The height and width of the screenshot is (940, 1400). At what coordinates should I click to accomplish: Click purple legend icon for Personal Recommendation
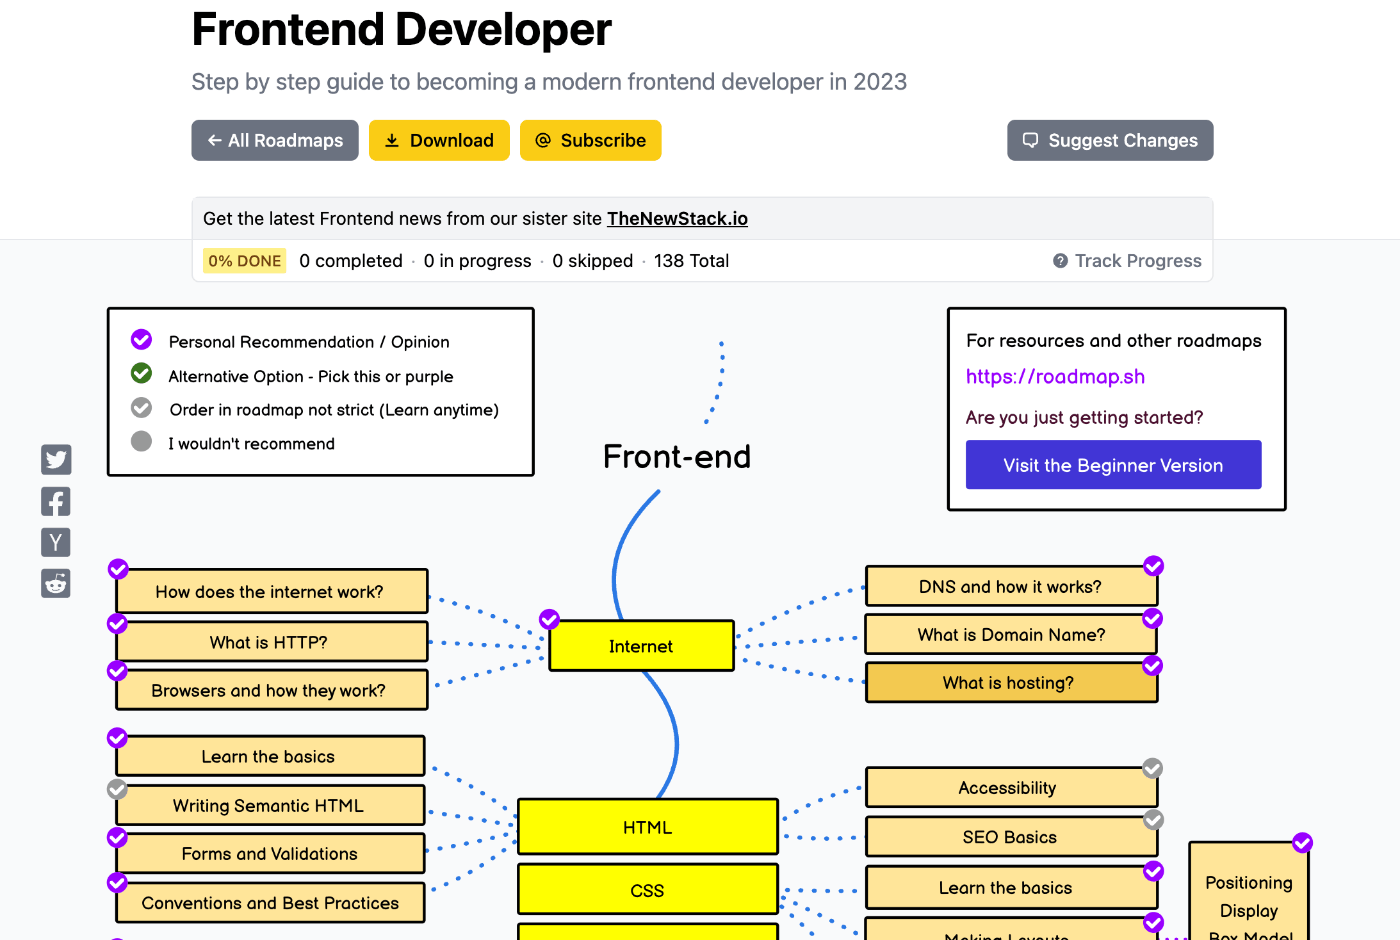(x=142, y=340)
